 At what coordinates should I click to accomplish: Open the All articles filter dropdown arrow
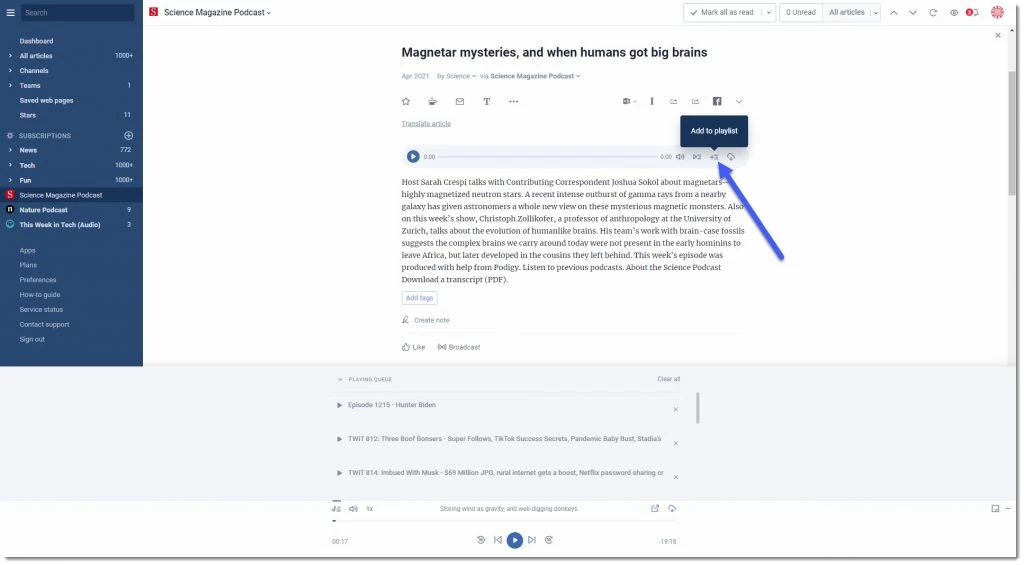tap(876, 12)
